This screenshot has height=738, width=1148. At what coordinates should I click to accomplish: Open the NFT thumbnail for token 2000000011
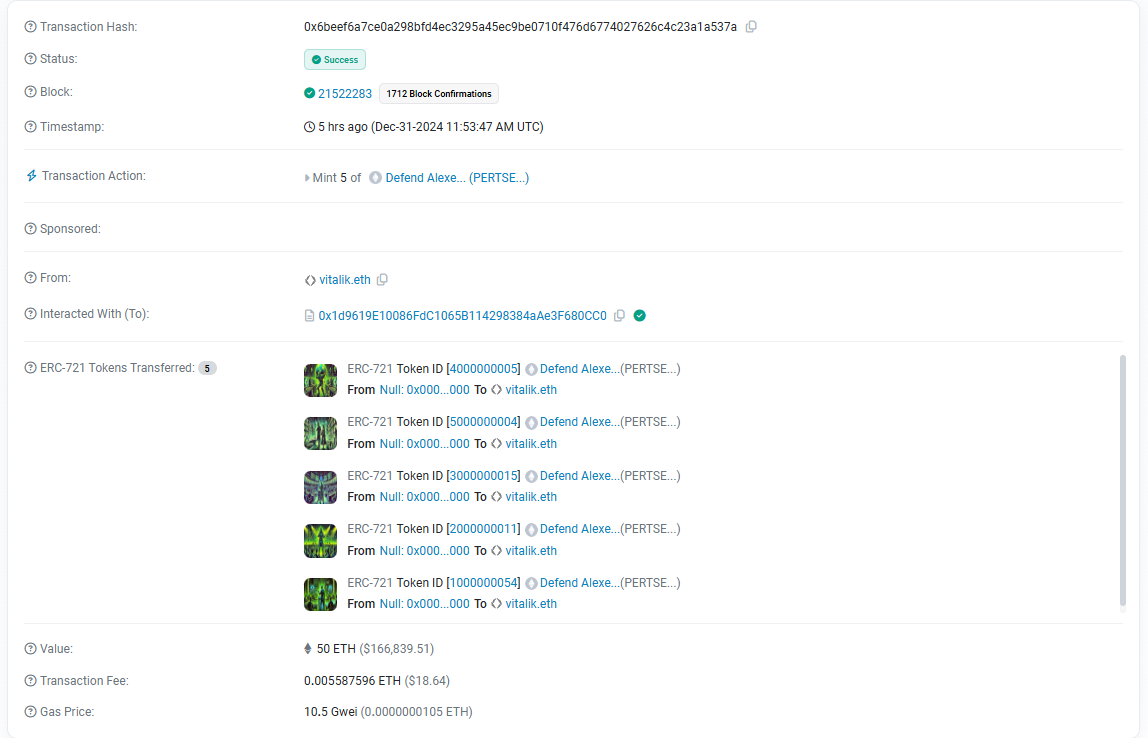pyautogui.click(x=321, y=541)
